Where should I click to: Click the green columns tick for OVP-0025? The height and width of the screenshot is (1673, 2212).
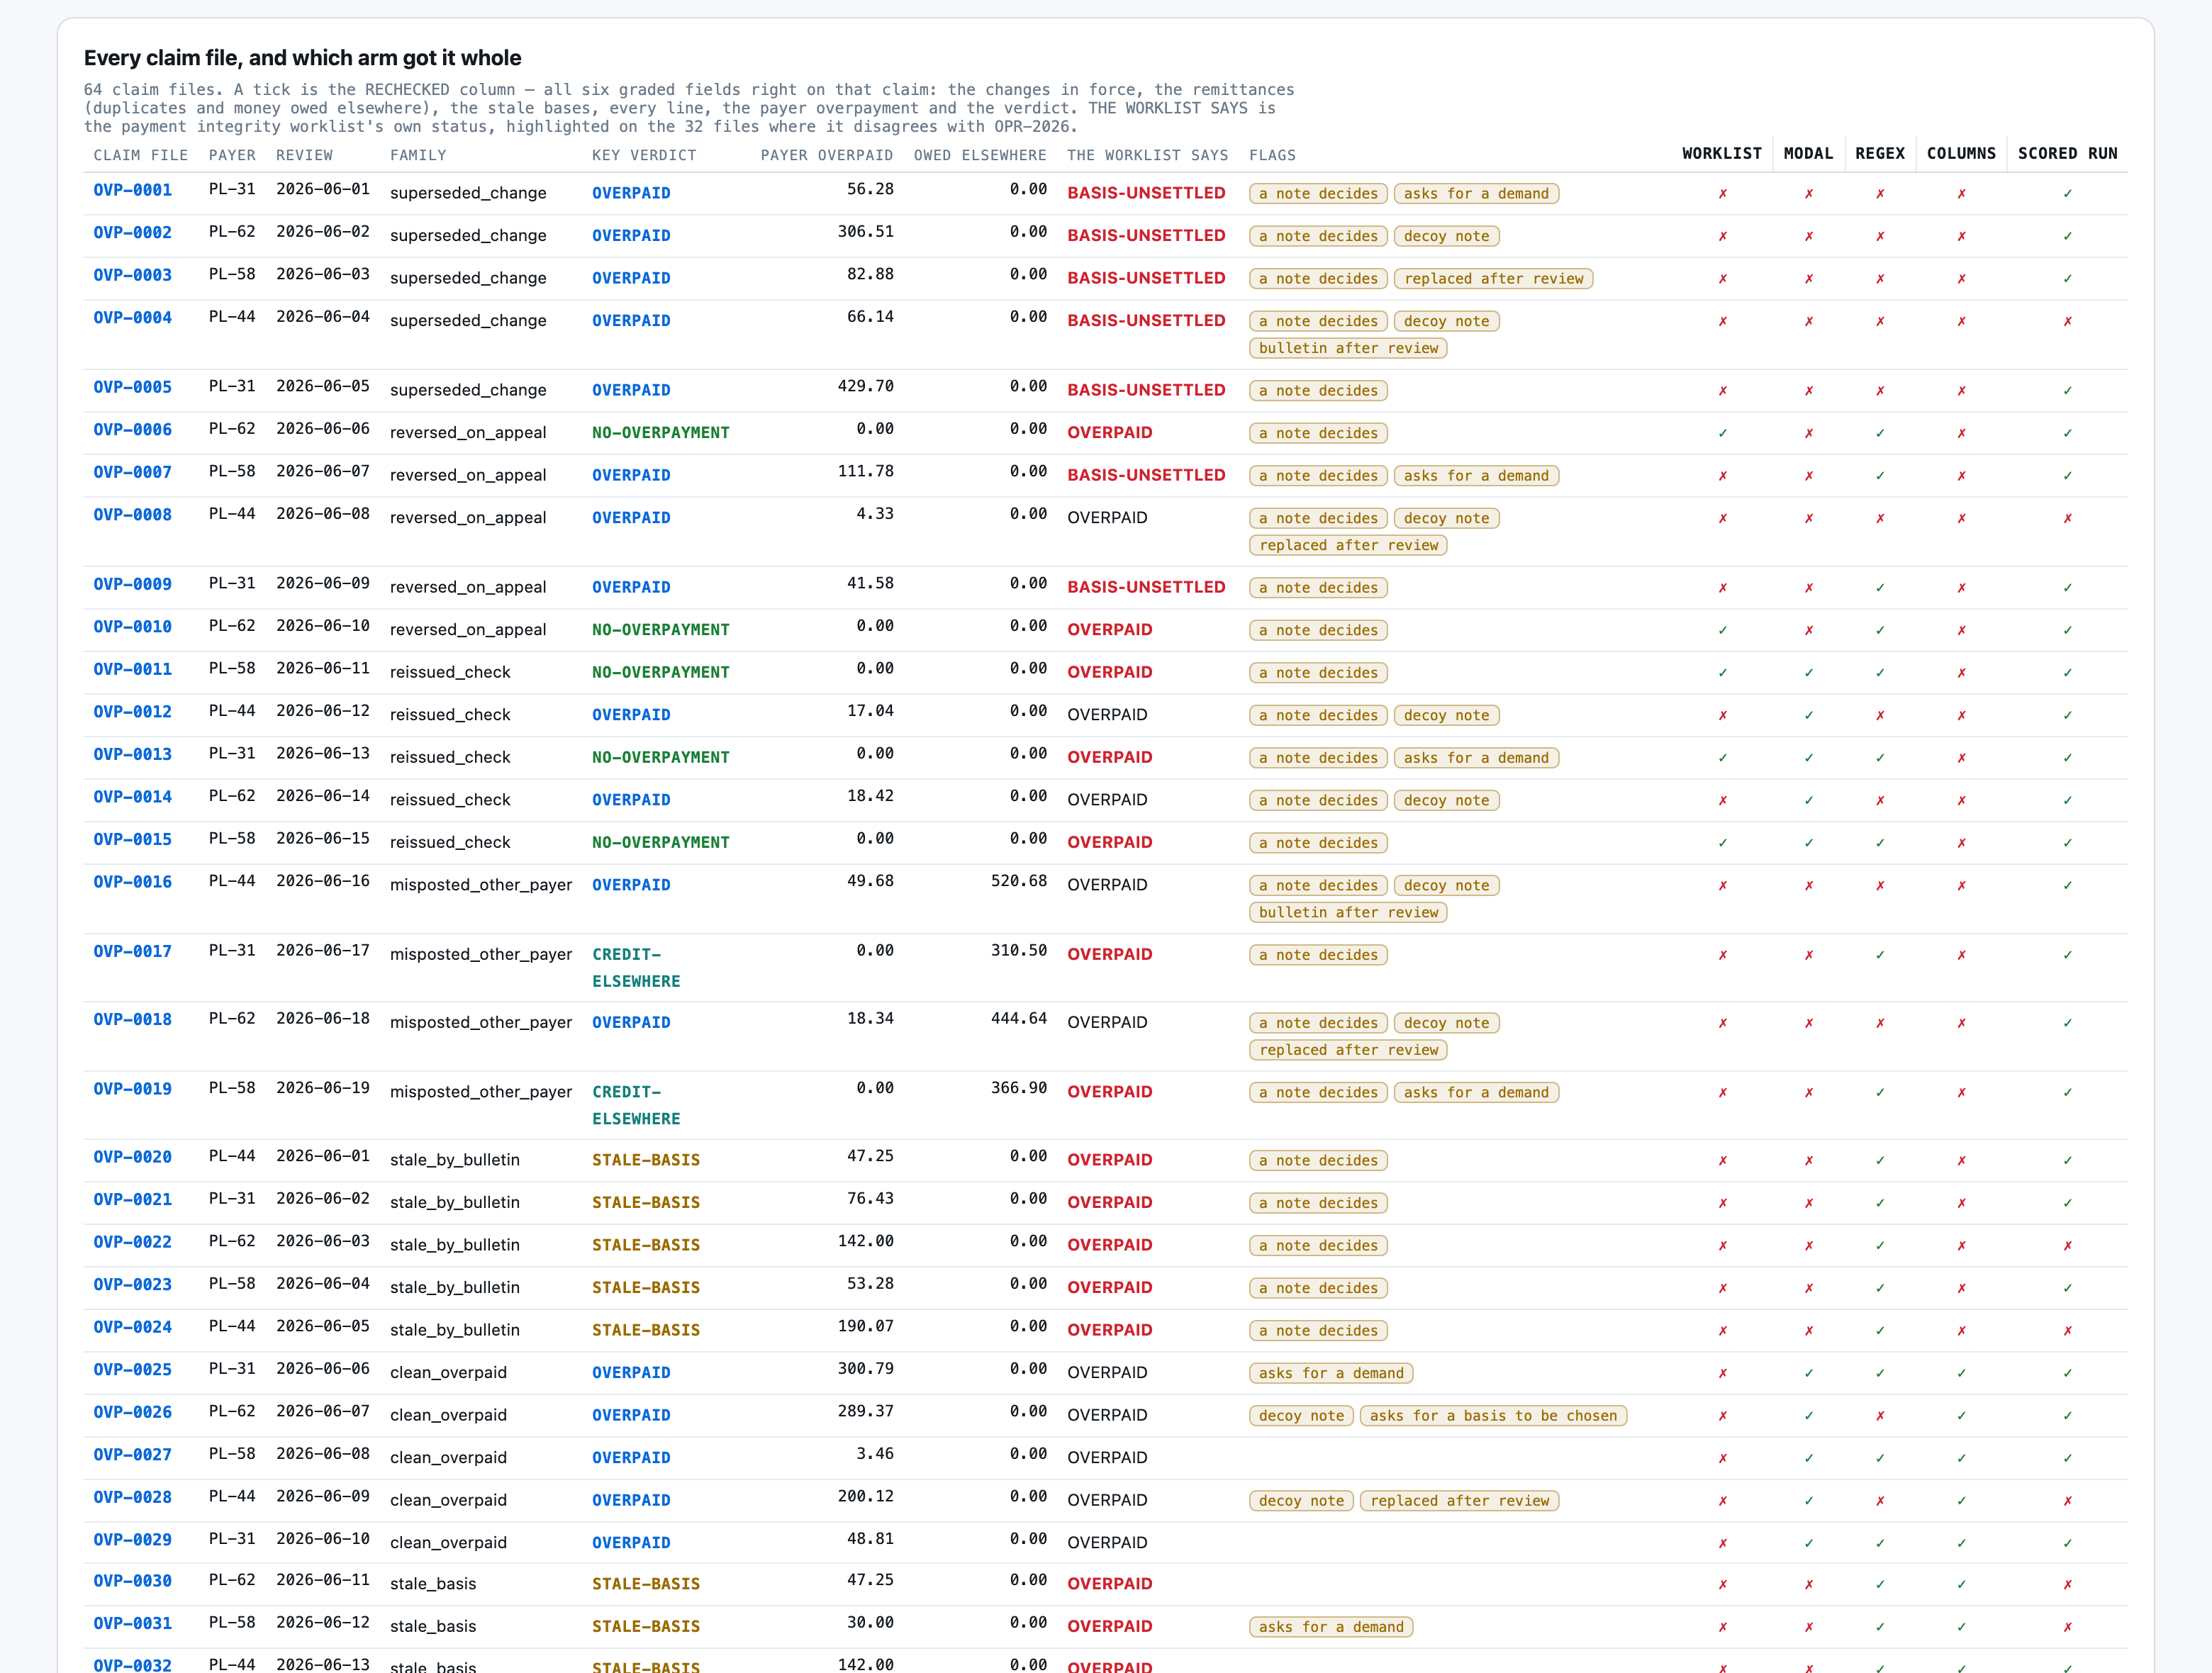pyautogui.click(x=1961, y=1373)
